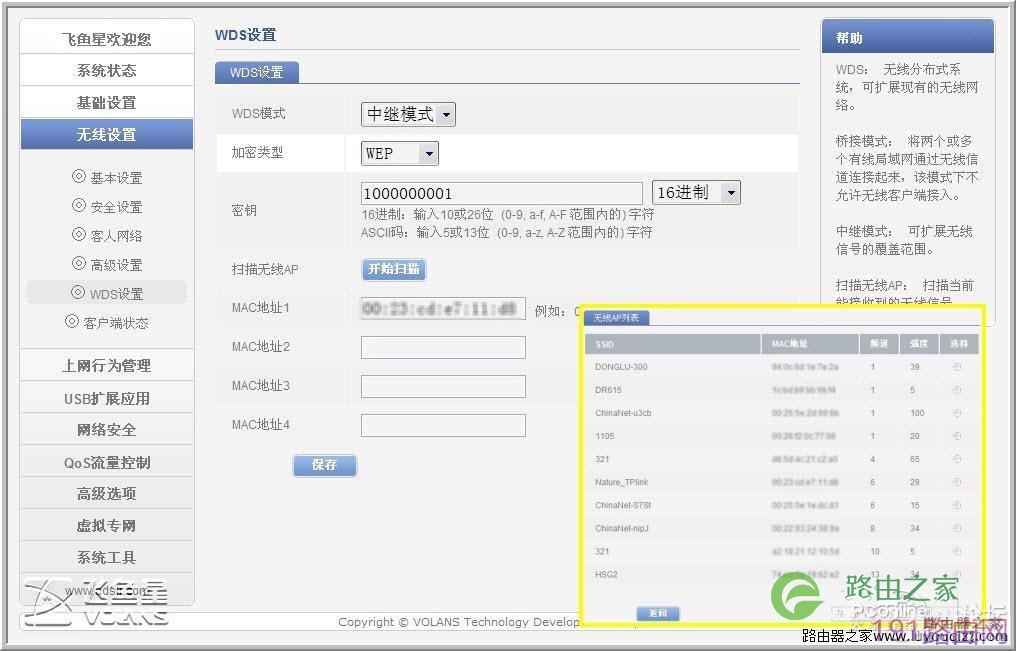Open the QoS流量控制 section
The width and height of the screenshot is (1016, 651).
click(x=107, y=462)
